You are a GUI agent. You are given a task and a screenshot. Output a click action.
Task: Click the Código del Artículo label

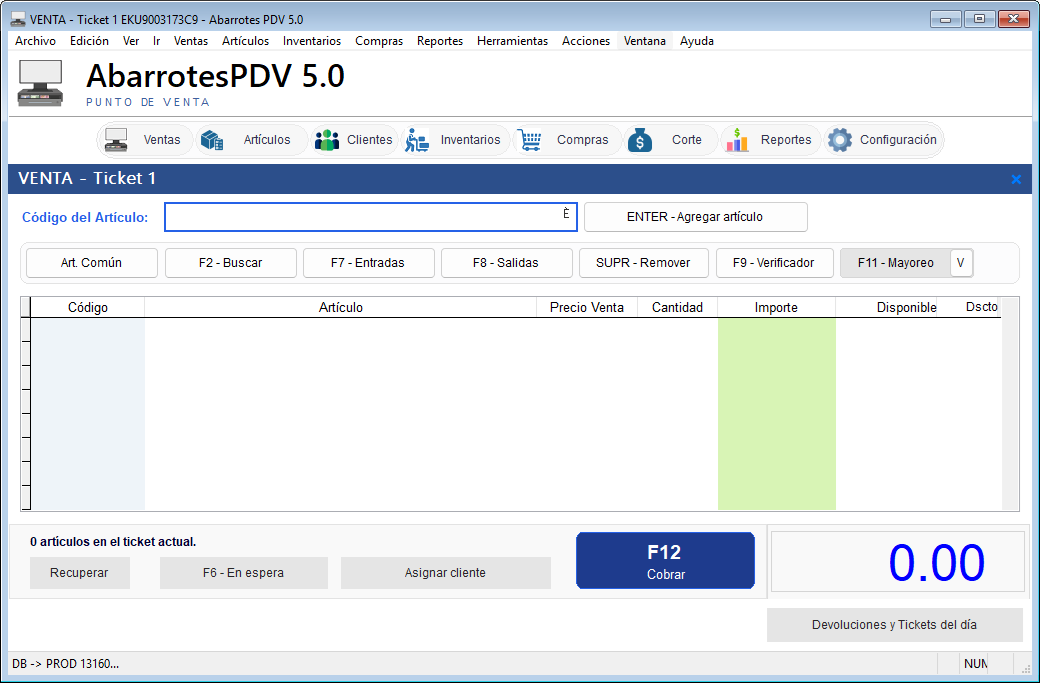(85, 217)
